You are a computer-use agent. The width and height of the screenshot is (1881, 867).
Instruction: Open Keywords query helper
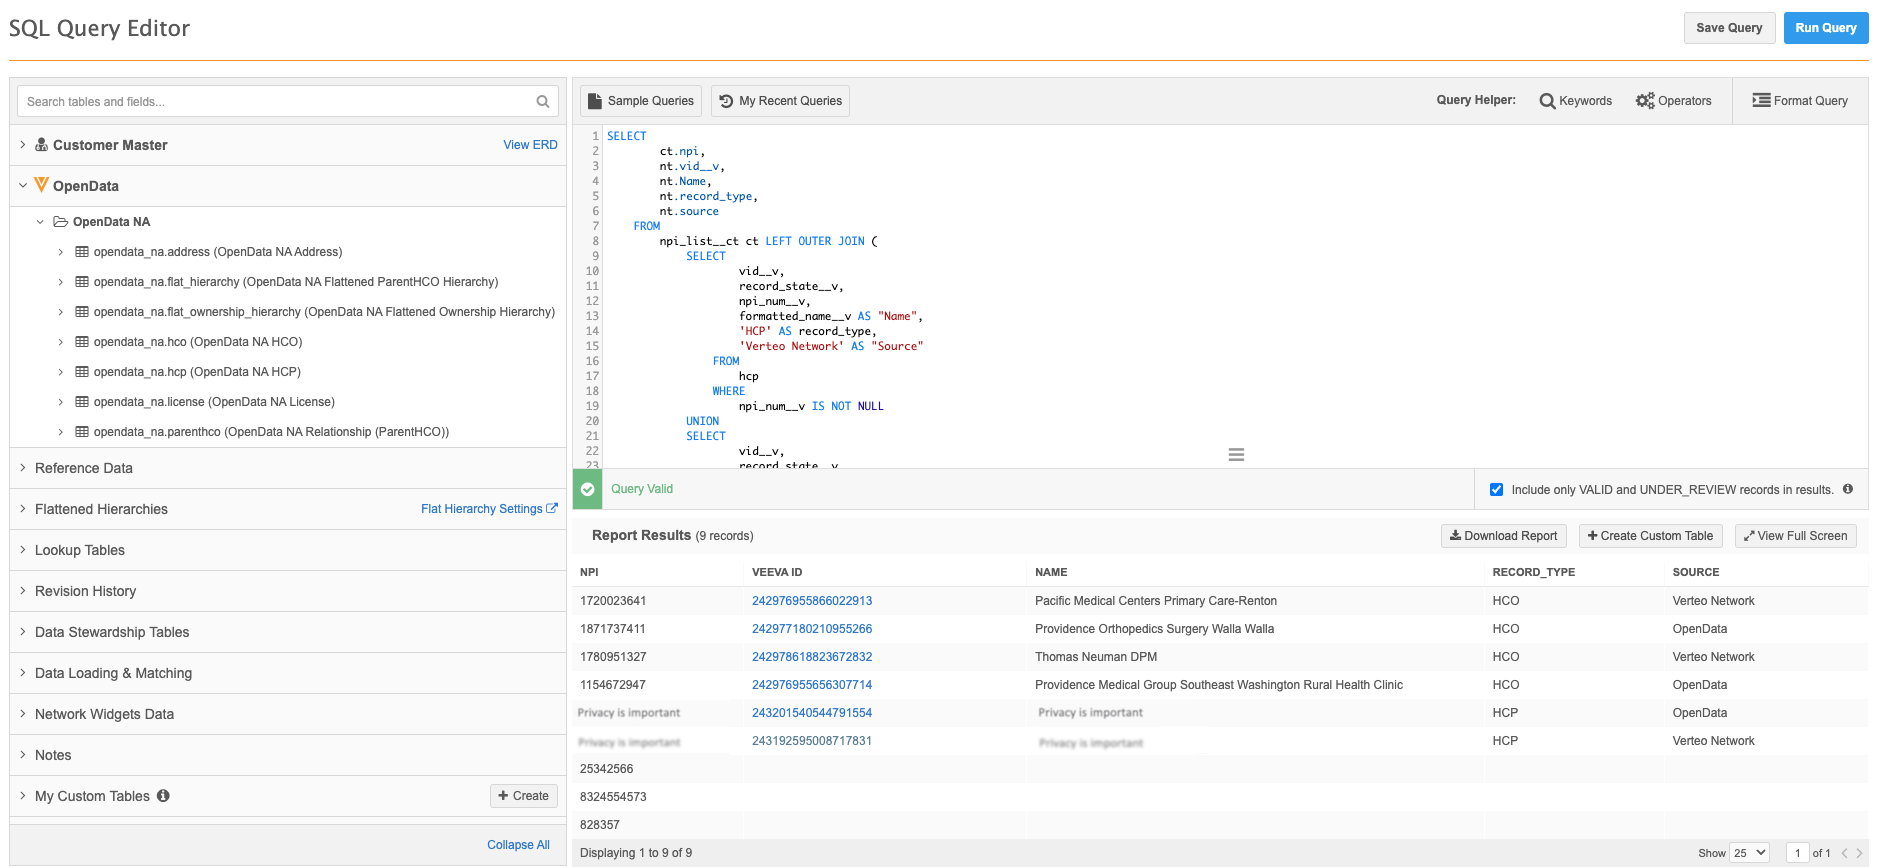click(x=1575, y=101)
